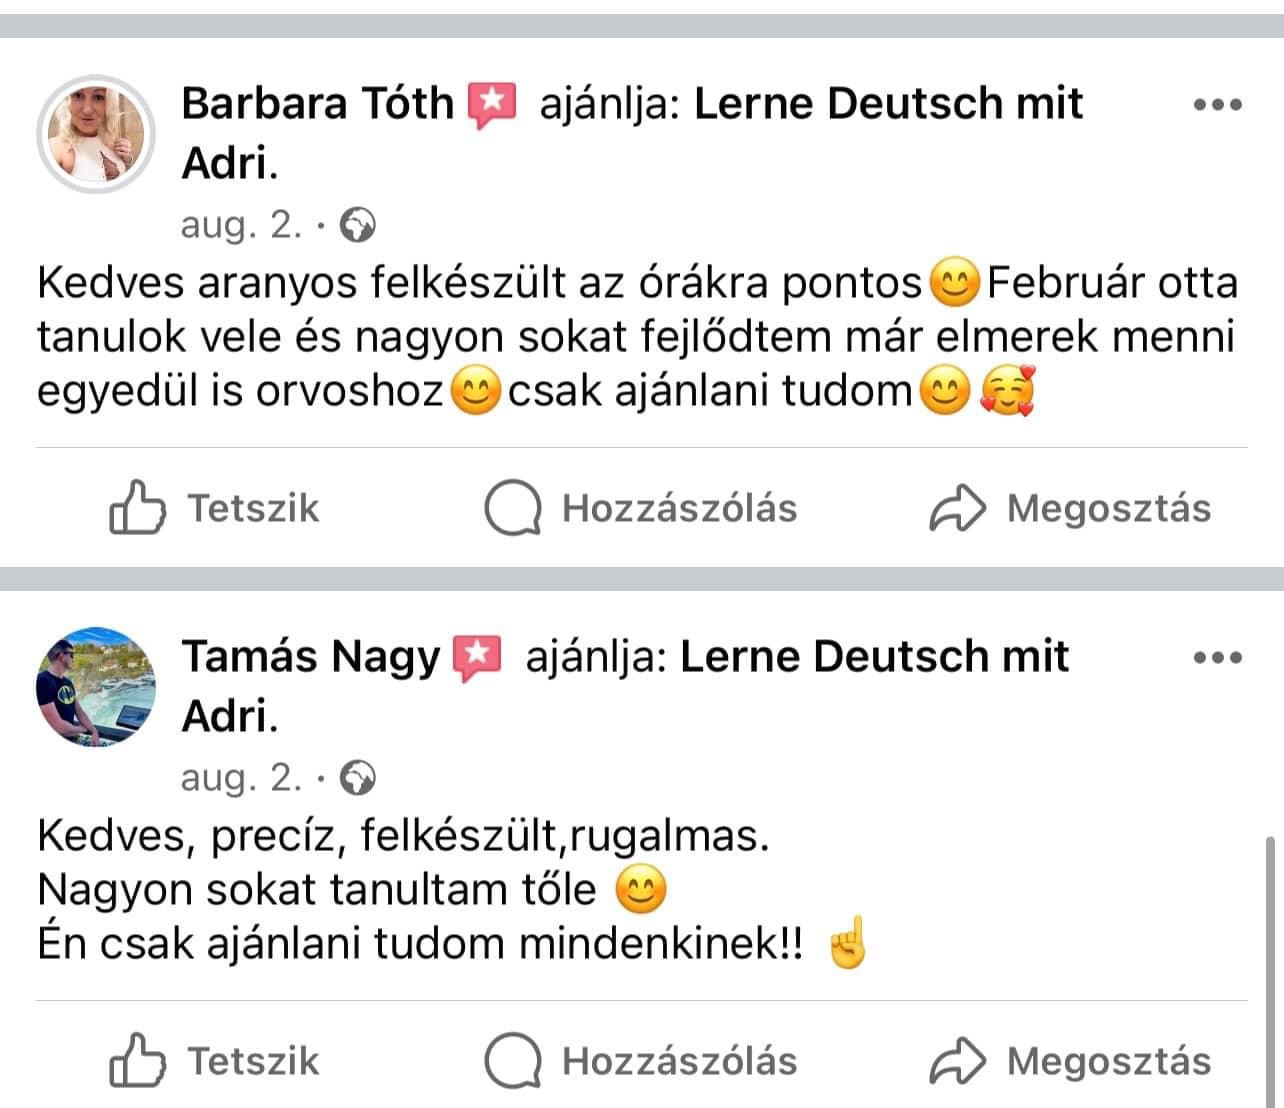The width and height of the screenshot is (1284, 1108).
Task: Comment on Barbara's review via Hozzászólás
Action: (641, 508)
